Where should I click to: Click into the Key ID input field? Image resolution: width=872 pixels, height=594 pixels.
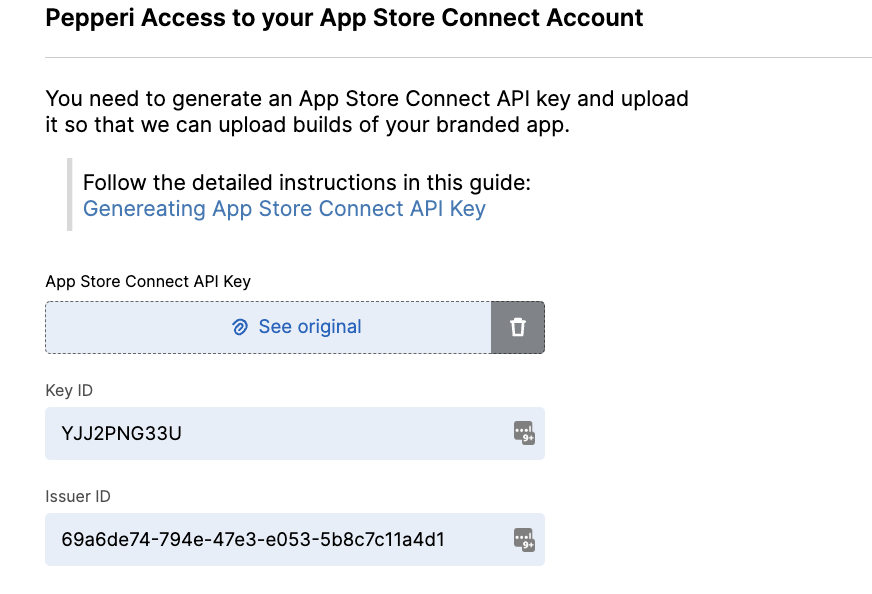(295, 433)
